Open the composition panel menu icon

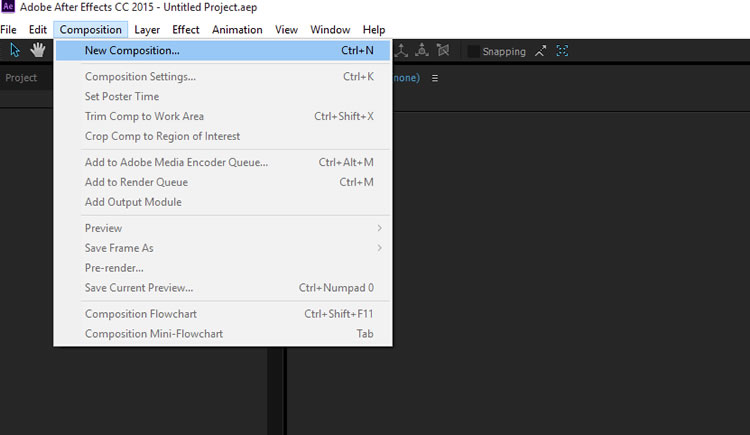[435, 78]
